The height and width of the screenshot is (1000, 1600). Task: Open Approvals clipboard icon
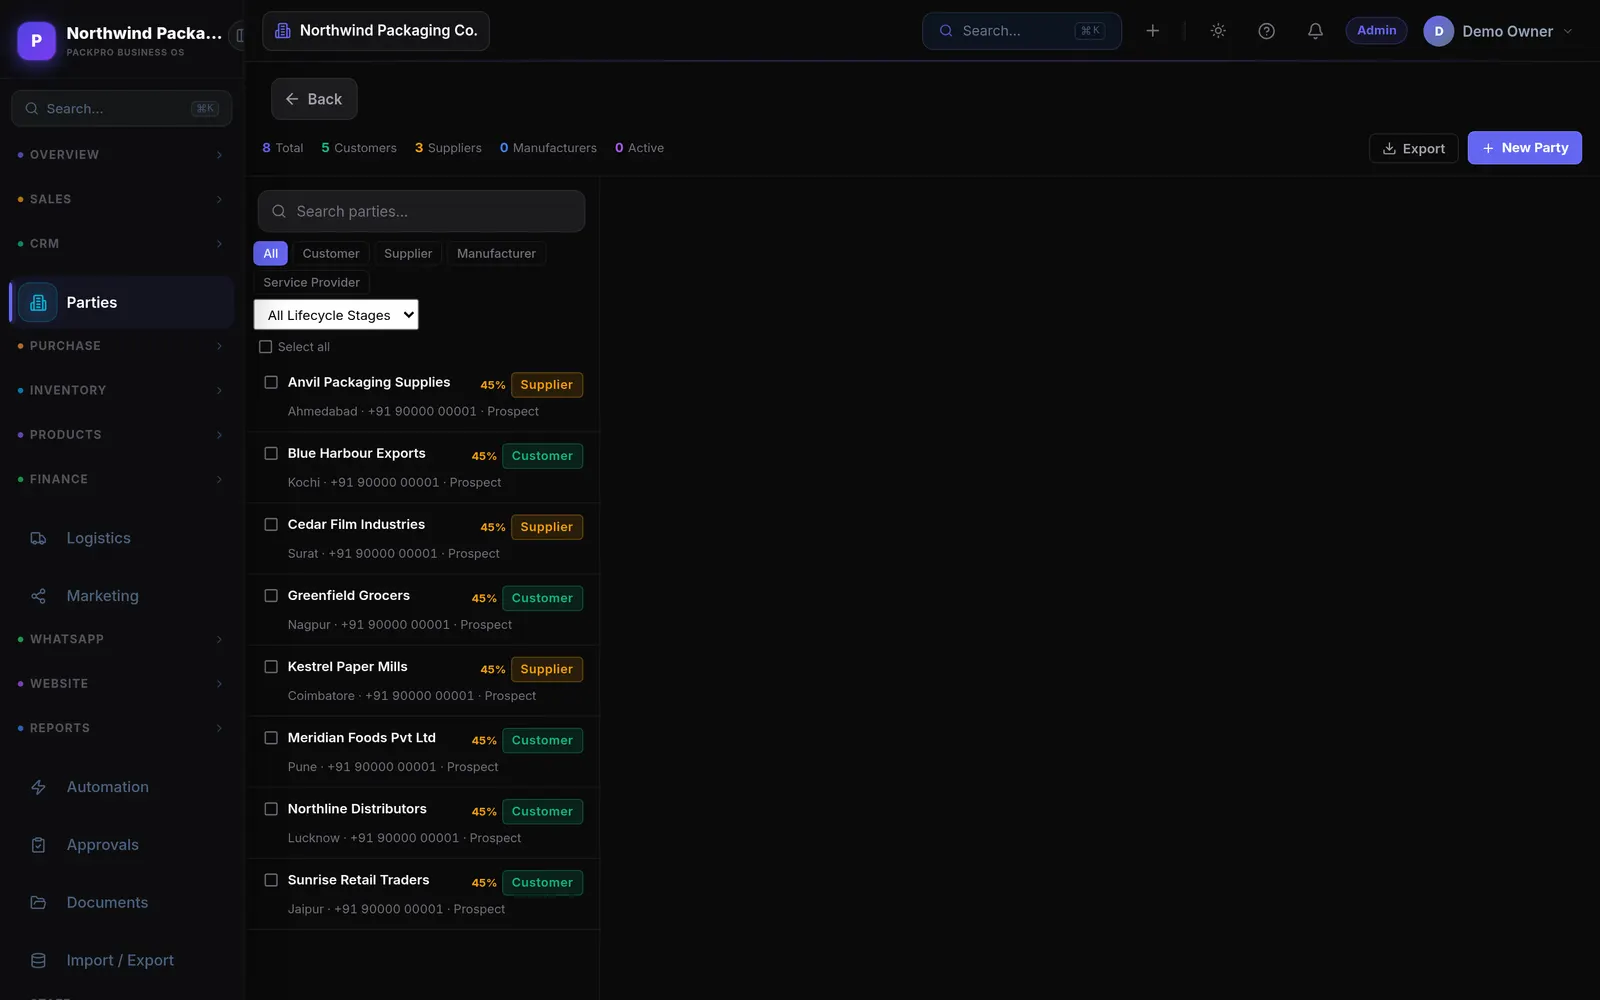coord(38,845)
